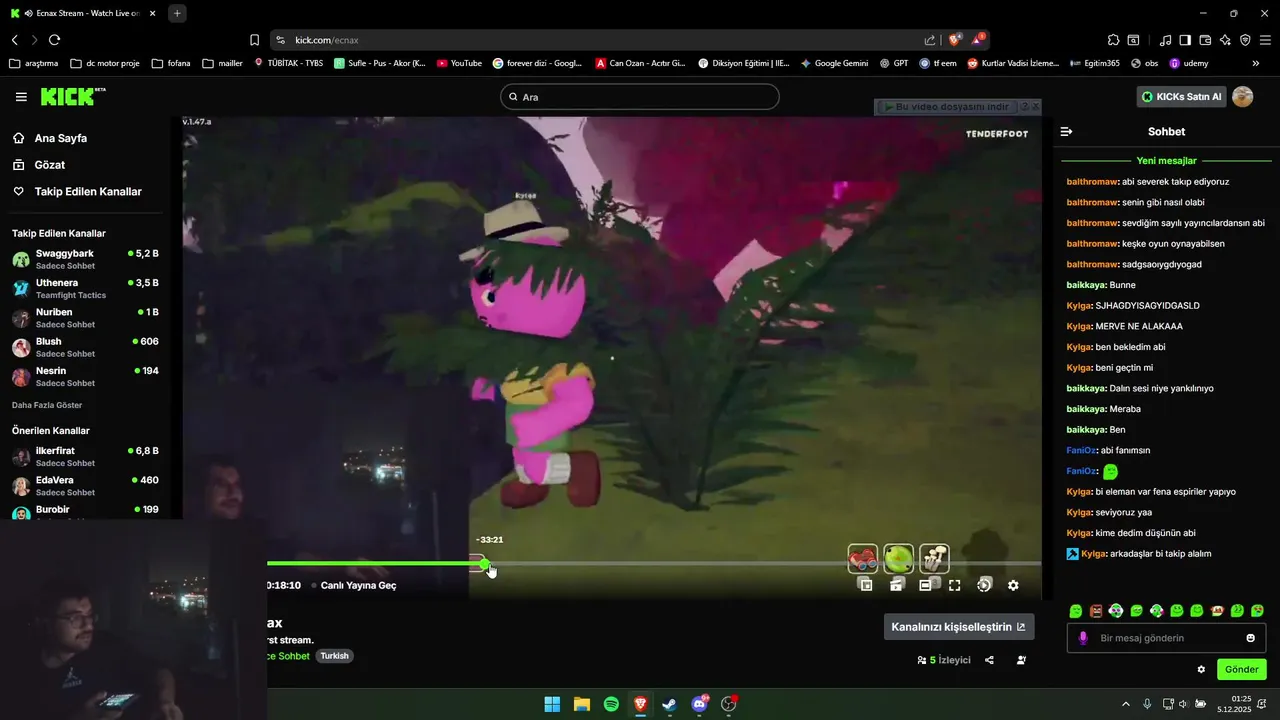Click Kanalınızı kişiselleştirin button
Viewport: 1280px width, 720px height.
click(959, 627)
